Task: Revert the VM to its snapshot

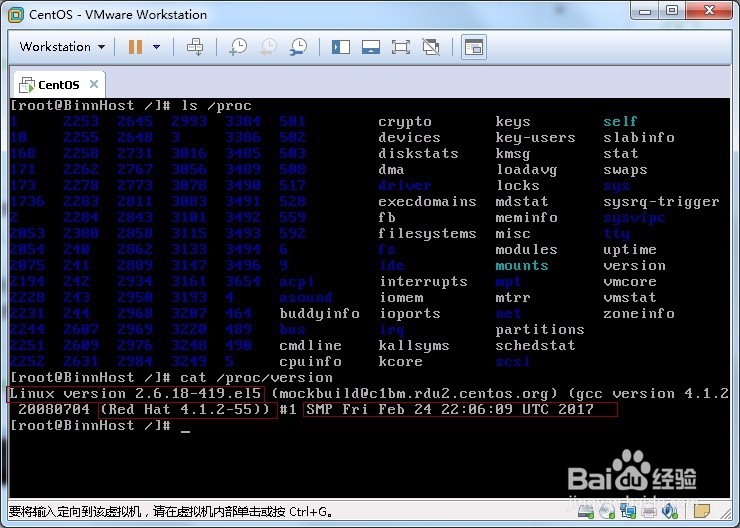Action: pos(269,47)
